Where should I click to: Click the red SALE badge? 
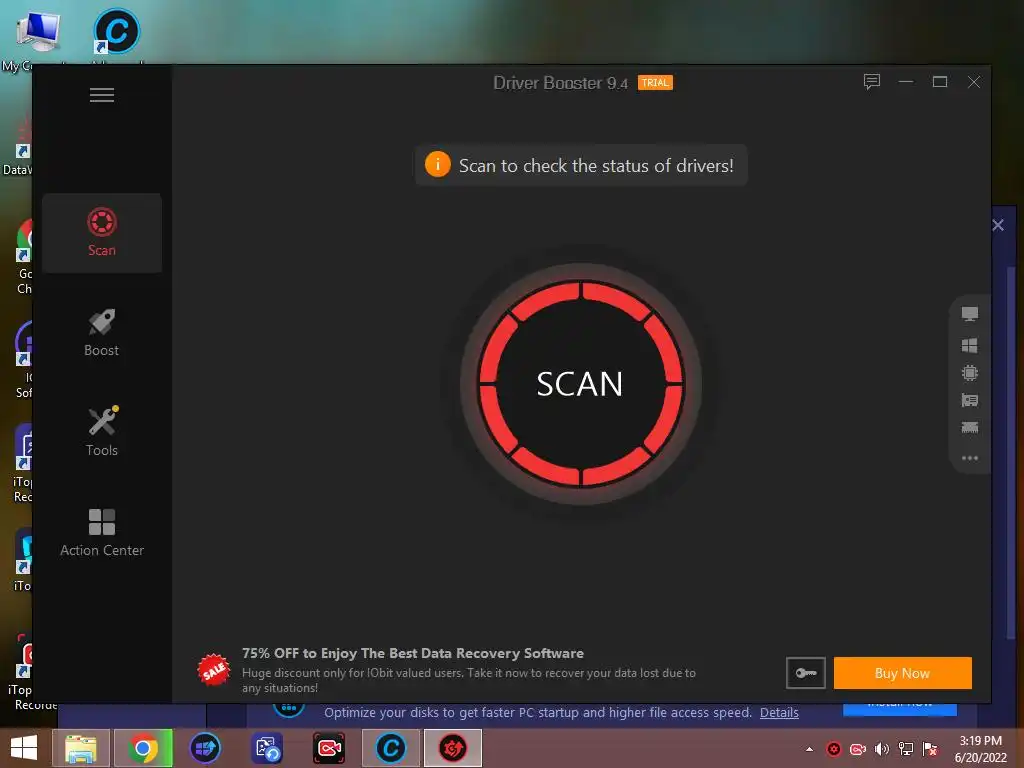[214, 670]
